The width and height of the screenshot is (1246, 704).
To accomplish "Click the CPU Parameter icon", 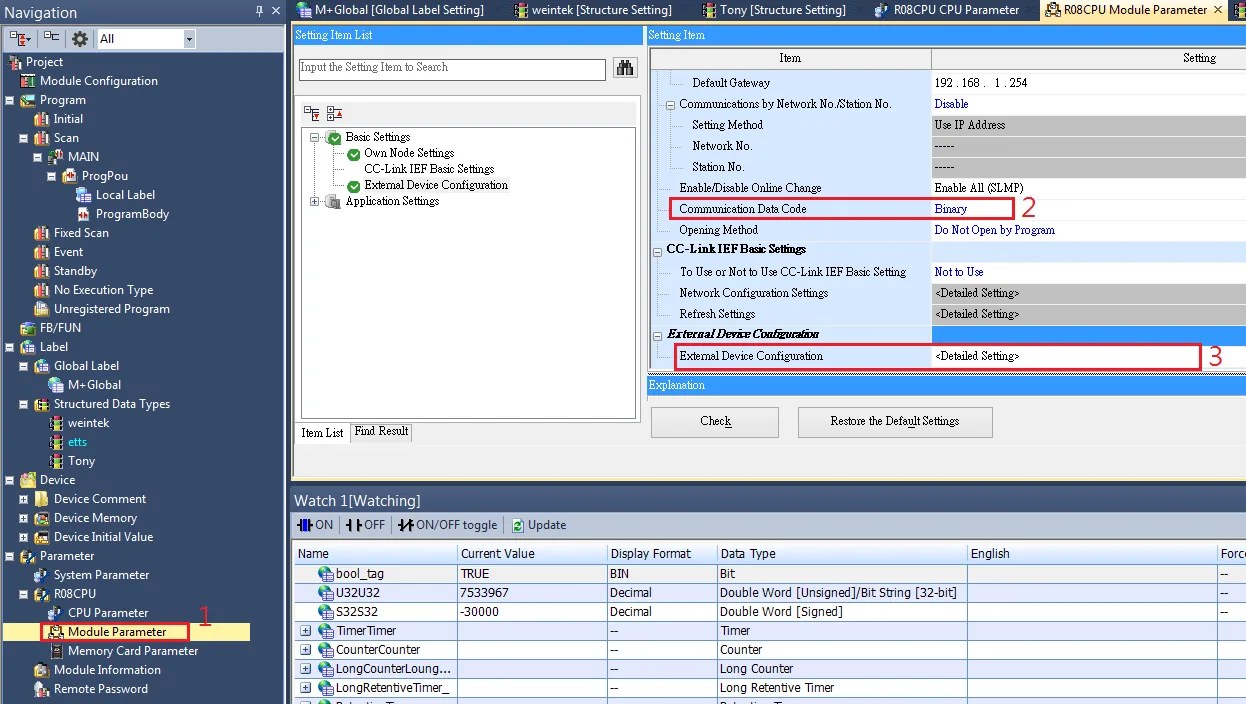I will pos(56,613).
